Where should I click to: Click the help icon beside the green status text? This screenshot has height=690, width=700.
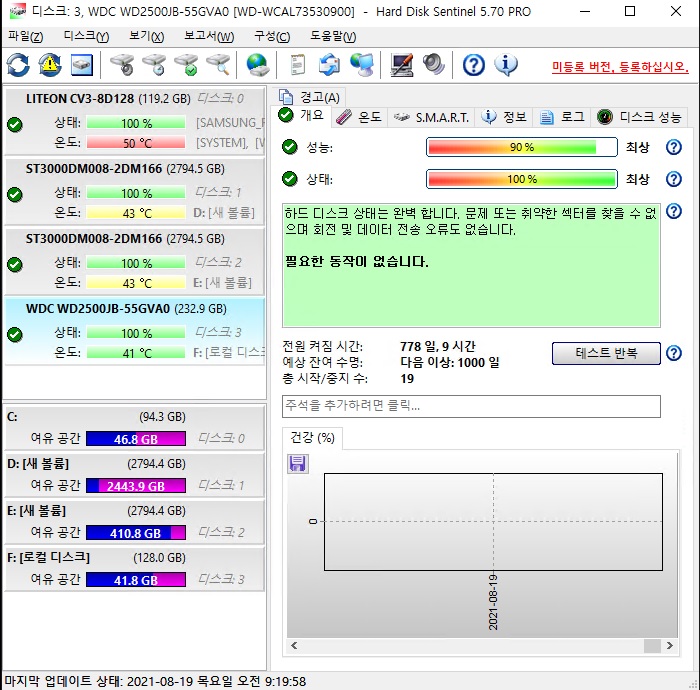point(674,211)
